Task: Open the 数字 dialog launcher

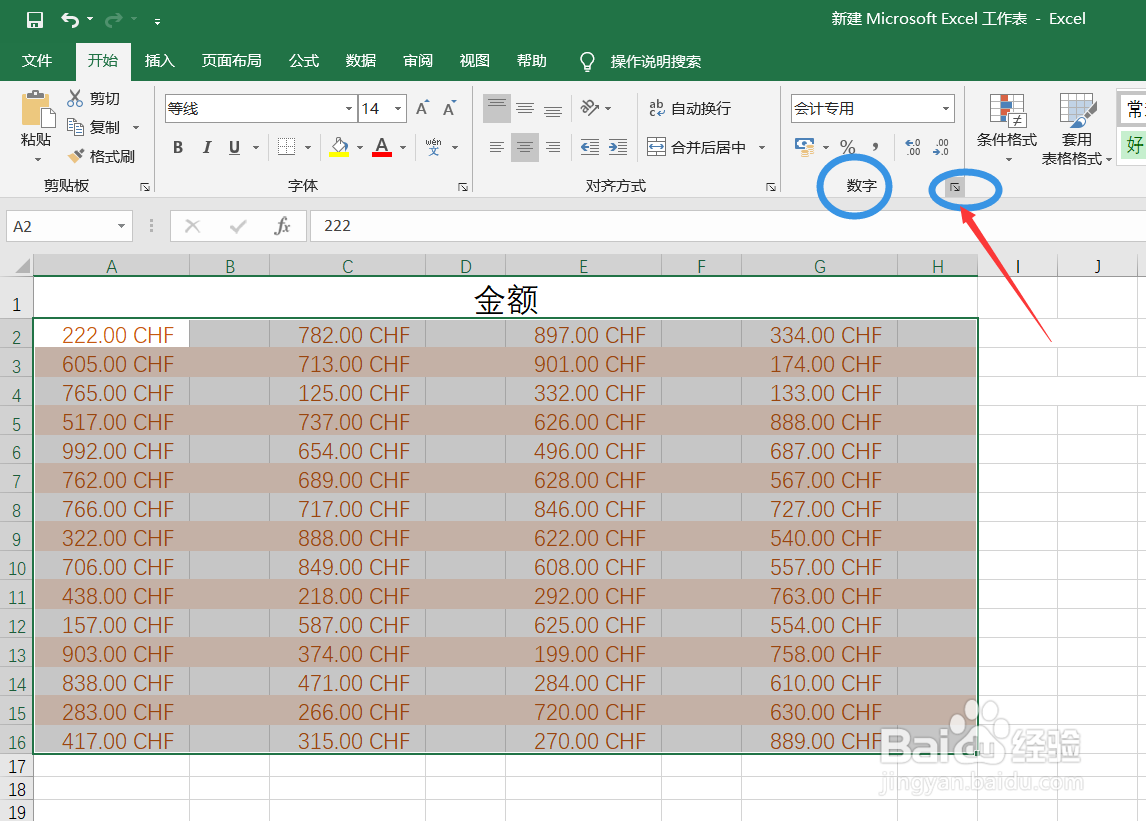Action: pos(955,188)
